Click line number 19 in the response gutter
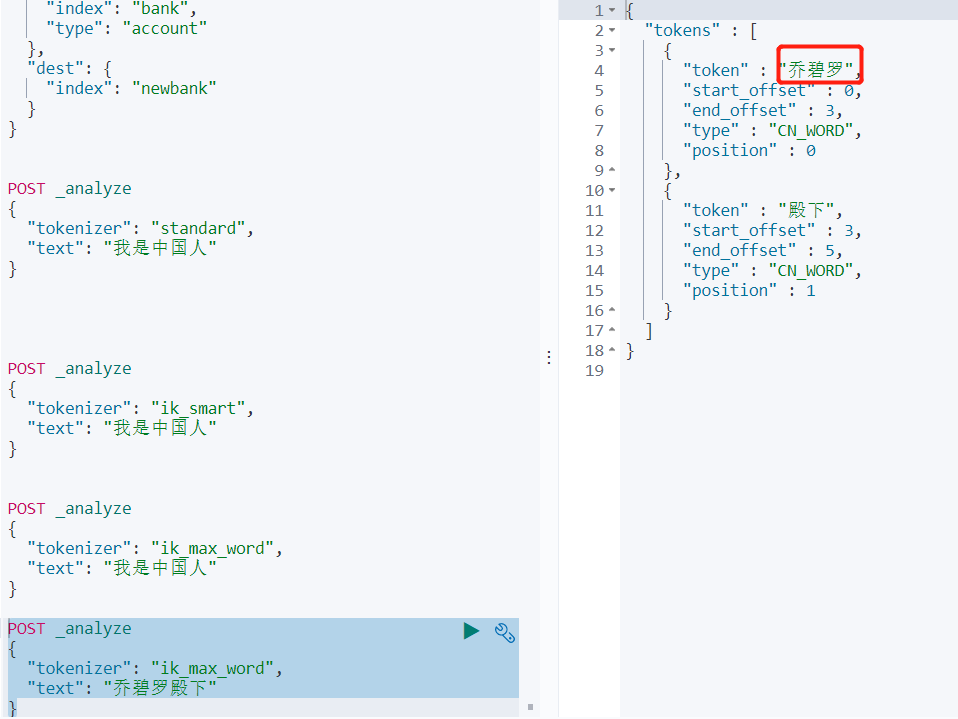This screenshot has width=958, height=719. point(594,370)
